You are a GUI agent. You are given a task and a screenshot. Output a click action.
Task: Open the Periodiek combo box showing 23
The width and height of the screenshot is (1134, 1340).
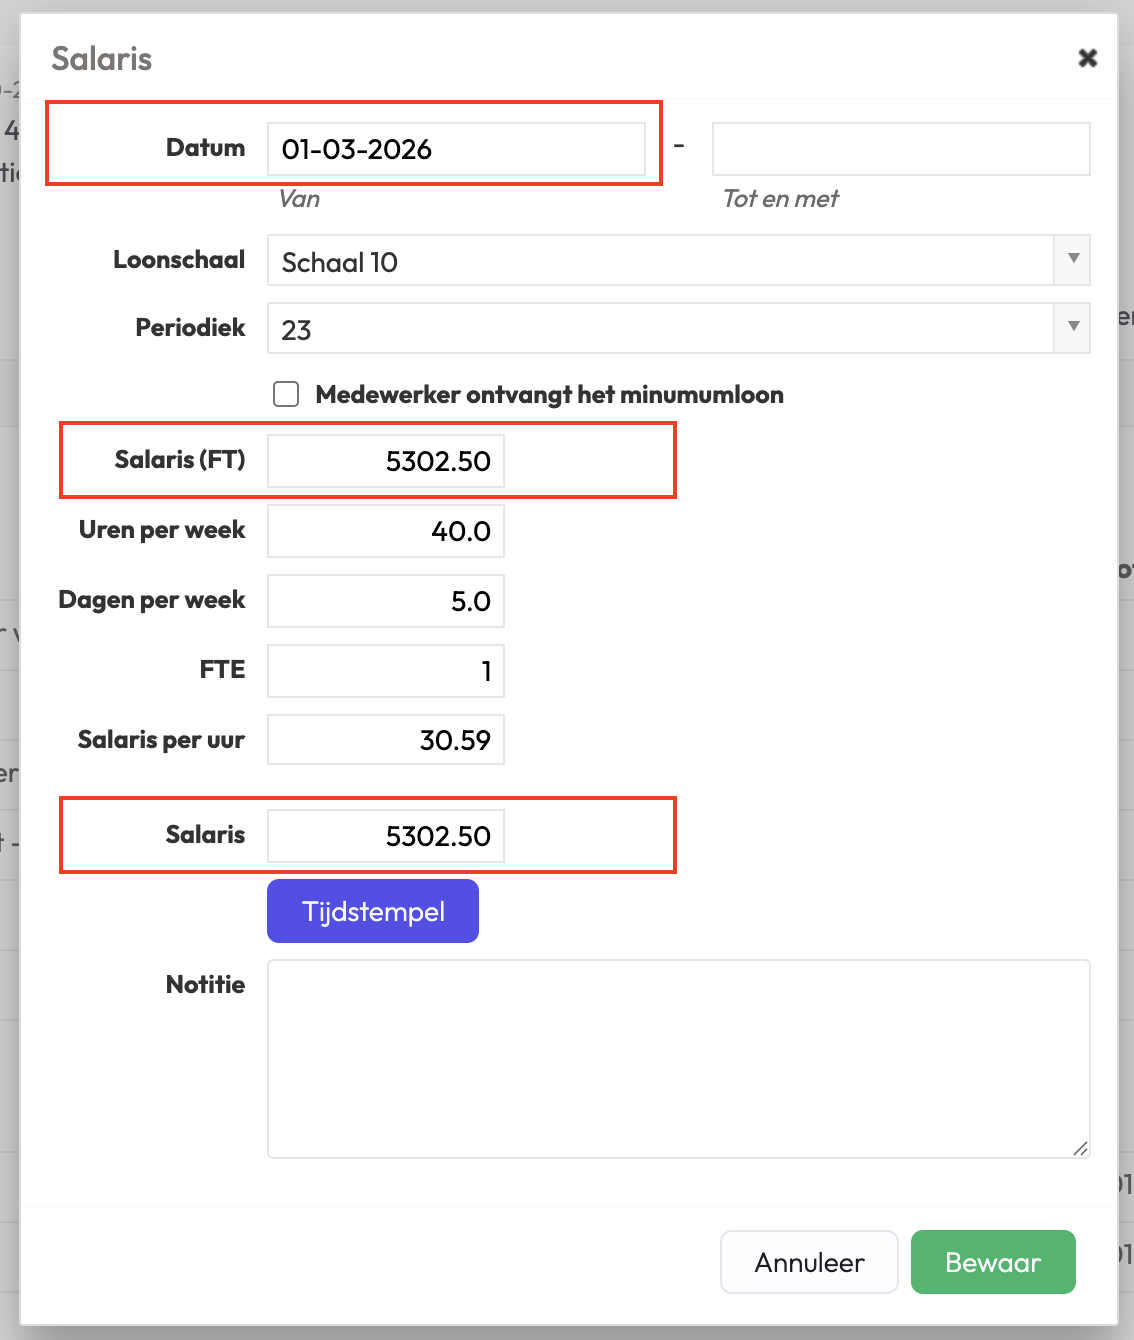point(660,329)
